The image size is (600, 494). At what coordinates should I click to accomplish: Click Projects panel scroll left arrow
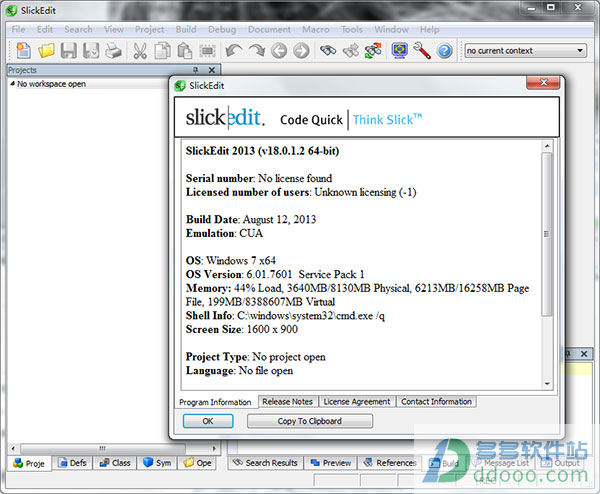pos(13,448)
